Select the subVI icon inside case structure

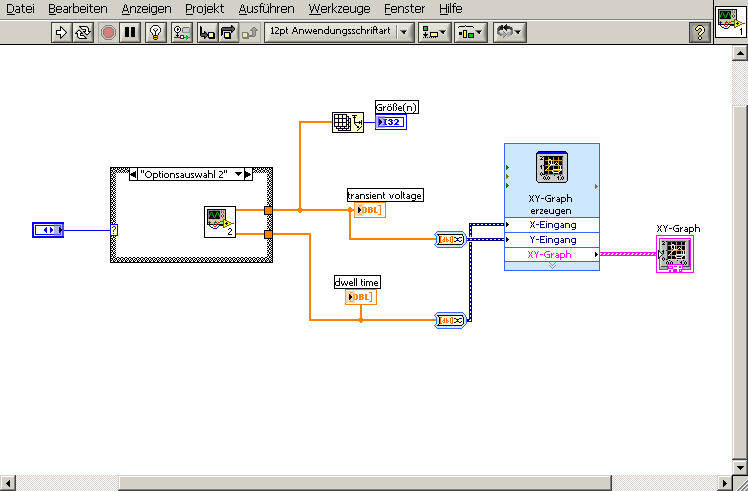(x=220, y=222)
